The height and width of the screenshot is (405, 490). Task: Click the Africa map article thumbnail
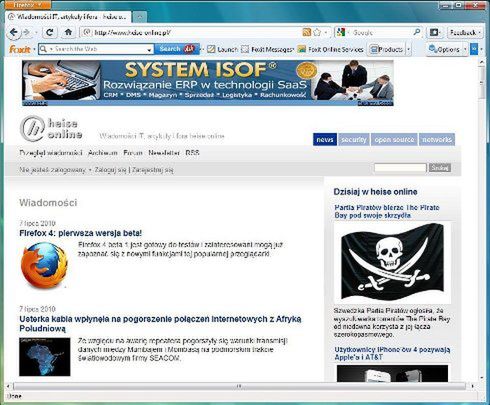point(45,357)
